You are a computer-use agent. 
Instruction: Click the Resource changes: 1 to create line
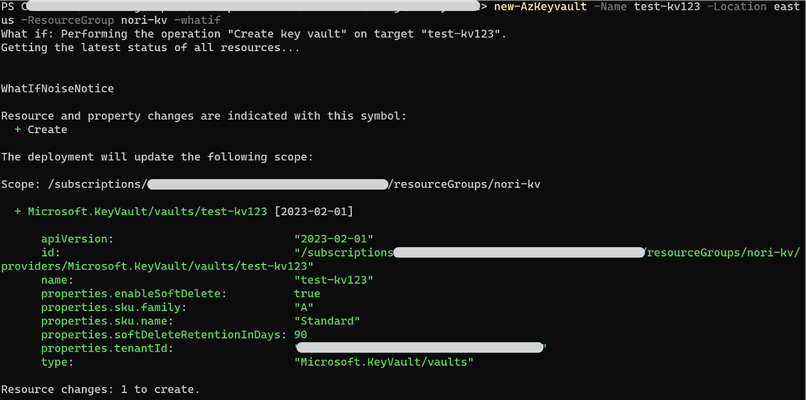click(x=100, y=389)
